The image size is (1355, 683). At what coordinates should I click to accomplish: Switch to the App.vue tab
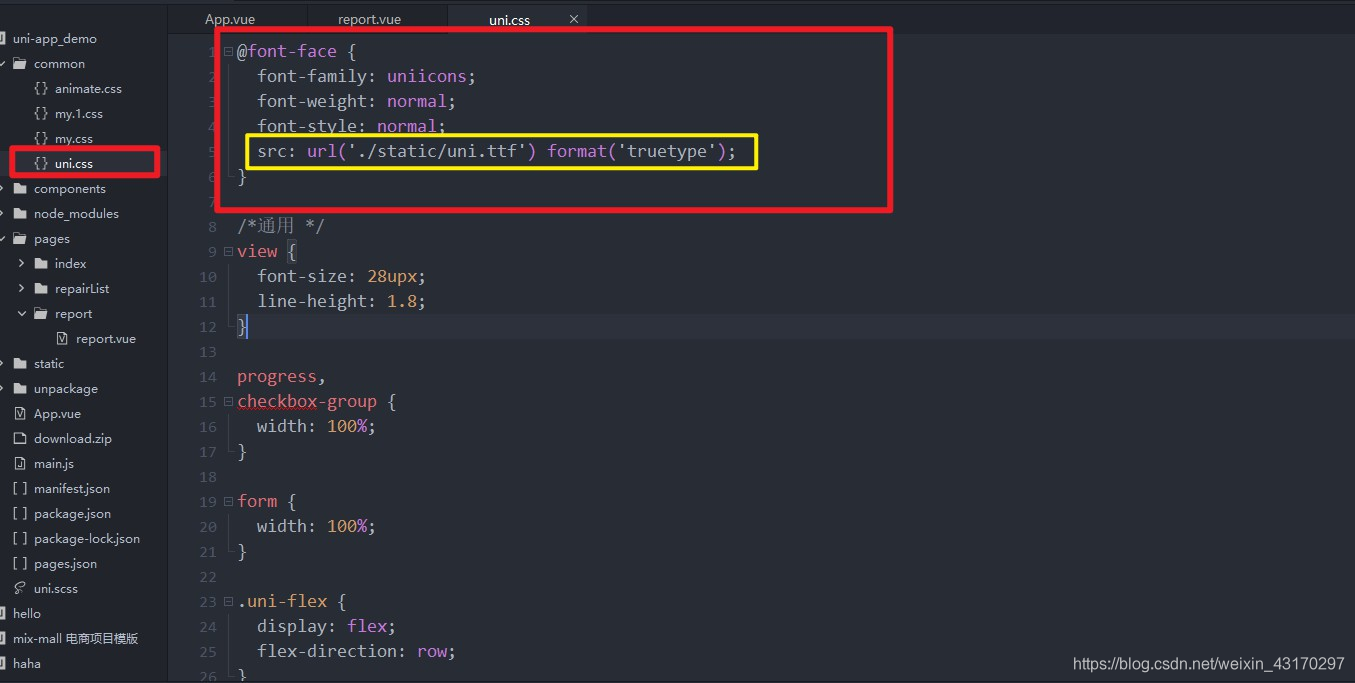point(229,18)
